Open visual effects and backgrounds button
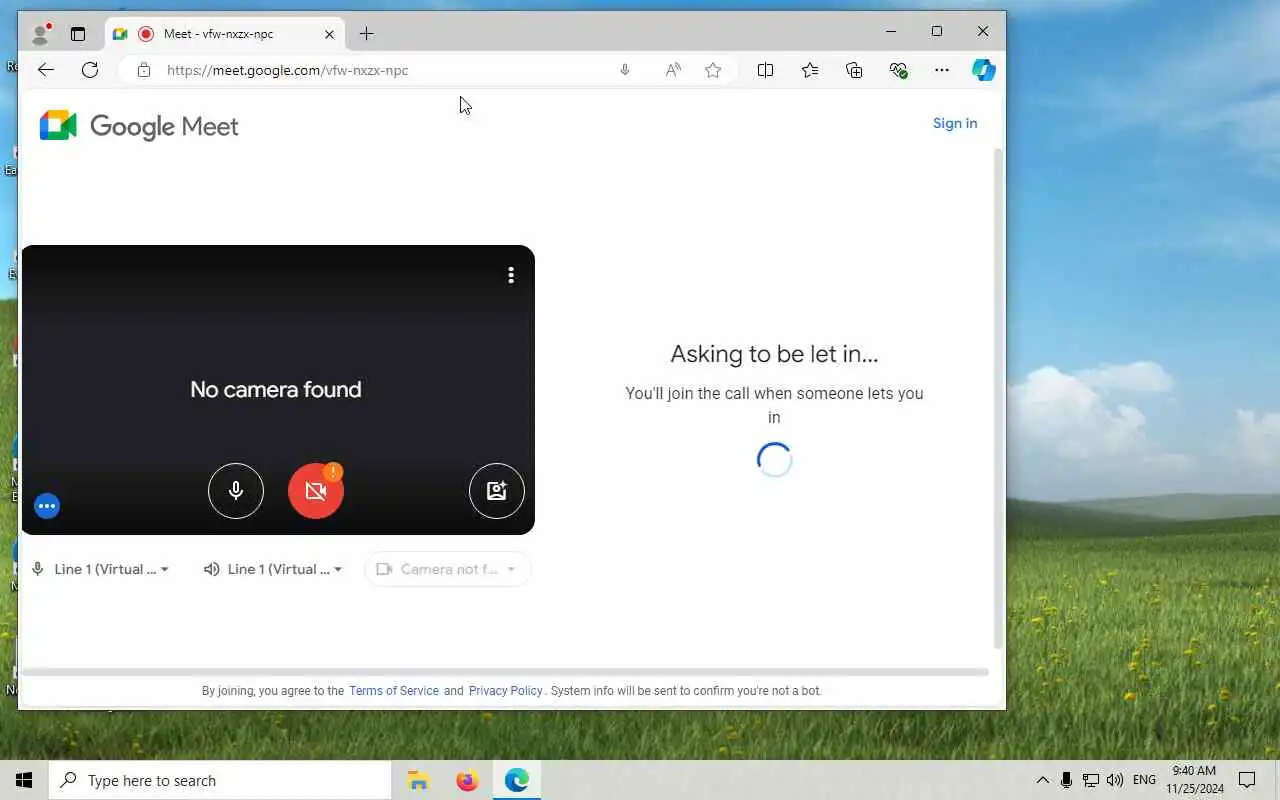This screenshot has width=1280, height=800. click(497, 491)
